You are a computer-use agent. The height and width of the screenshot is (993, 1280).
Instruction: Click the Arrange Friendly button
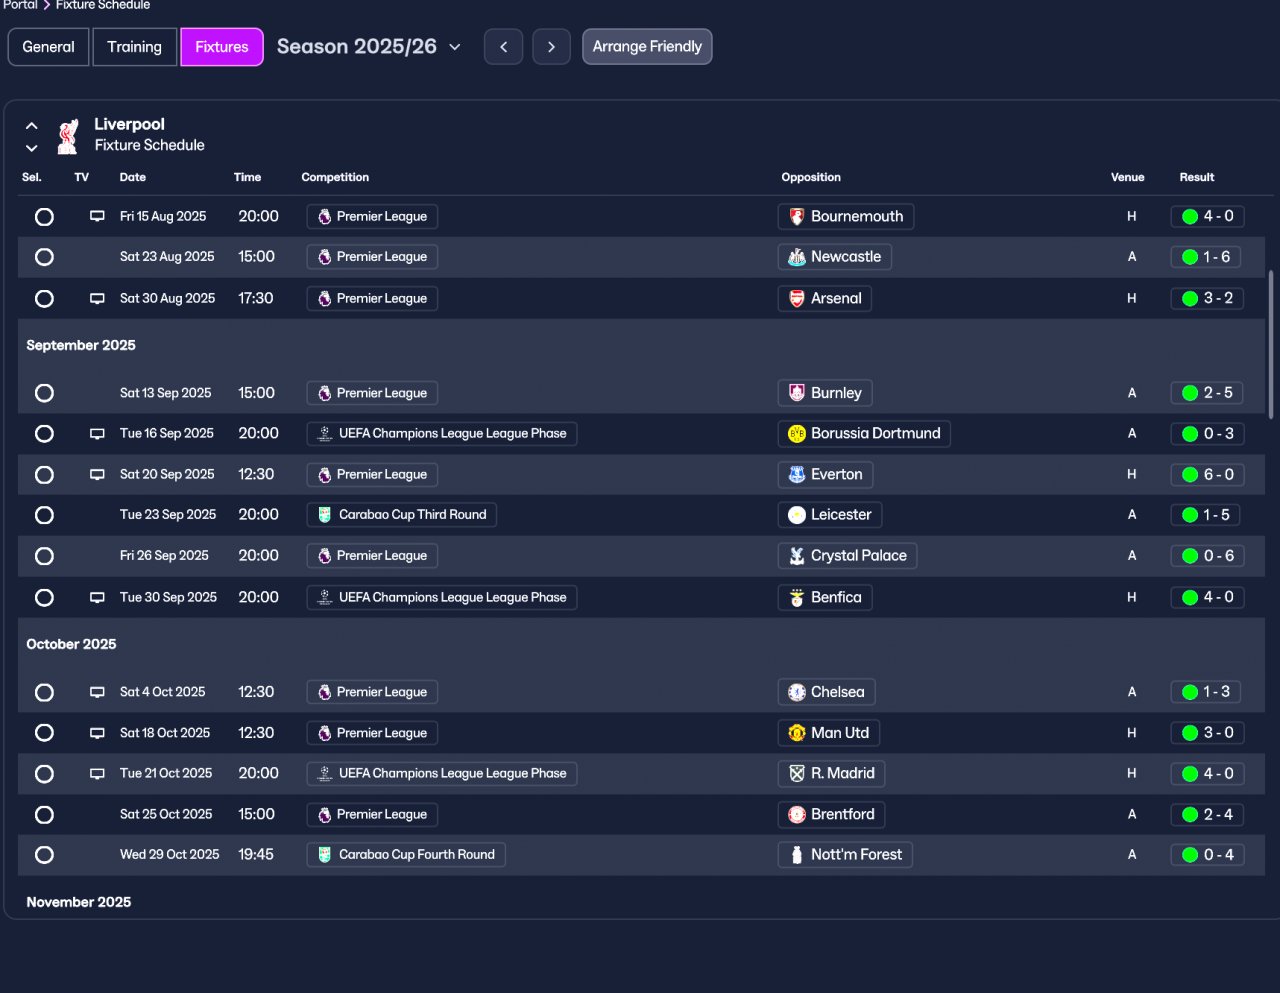coord(647,47)
